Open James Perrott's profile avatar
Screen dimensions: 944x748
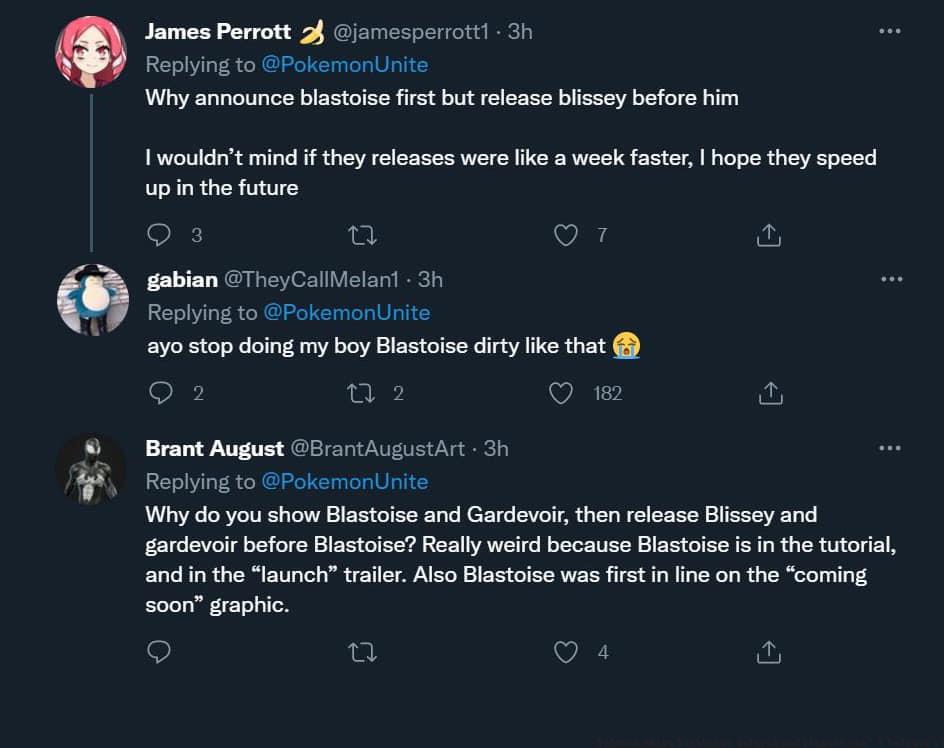point(91,52)
